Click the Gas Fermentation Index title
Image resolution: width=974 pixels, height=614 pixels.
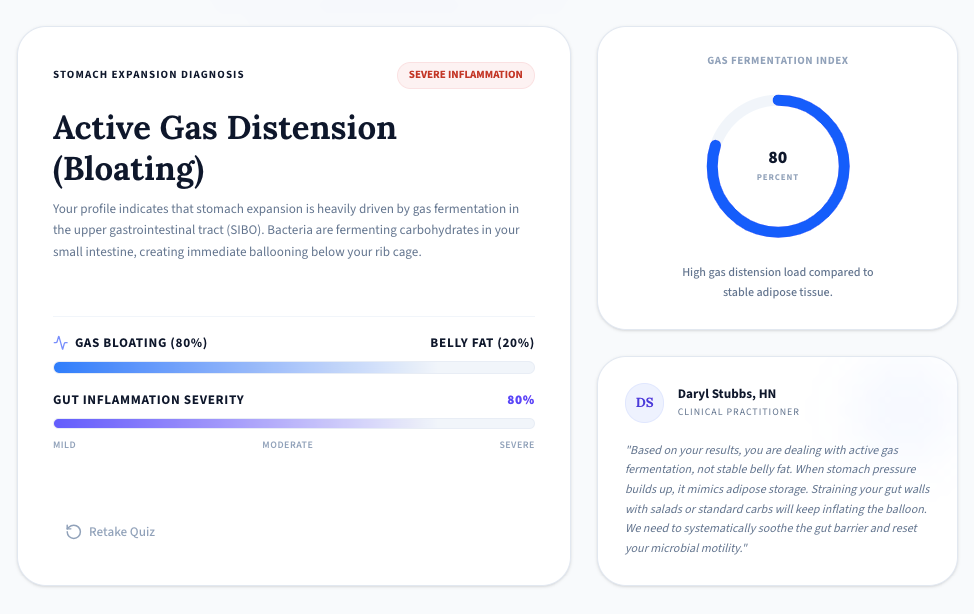(778, 60)
